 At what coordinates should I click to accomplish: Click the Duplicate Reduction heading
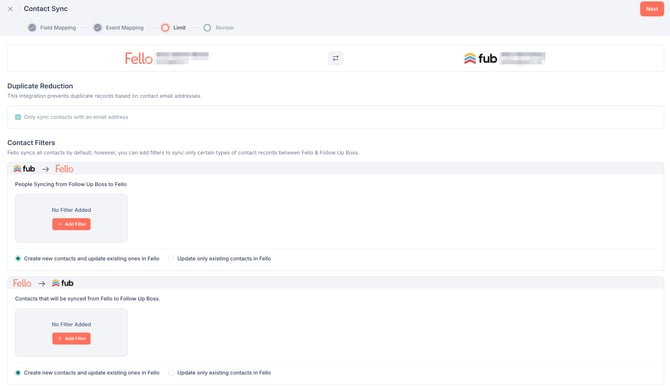click(40, 86)
